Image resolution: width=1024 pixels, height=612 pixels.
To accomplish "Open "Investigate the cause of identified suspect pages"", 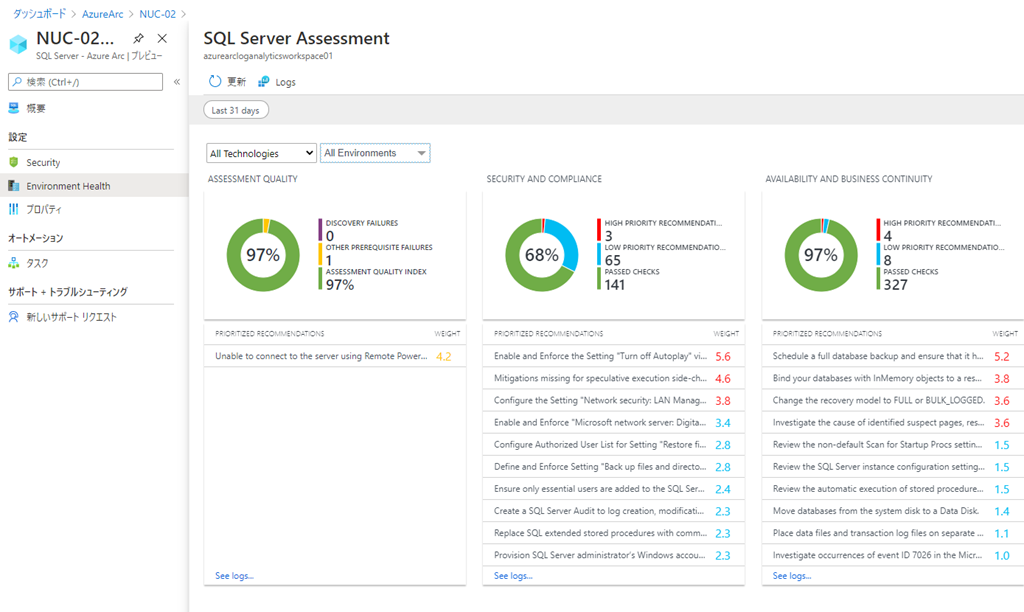I will 893,423.
